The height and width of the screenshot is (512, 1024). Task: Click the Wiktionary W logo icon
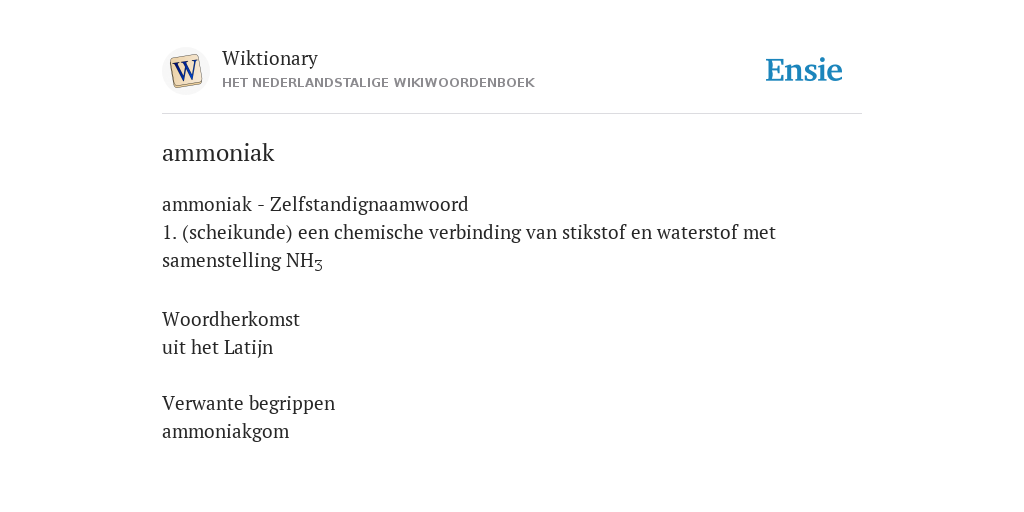[x=185, y=71]
